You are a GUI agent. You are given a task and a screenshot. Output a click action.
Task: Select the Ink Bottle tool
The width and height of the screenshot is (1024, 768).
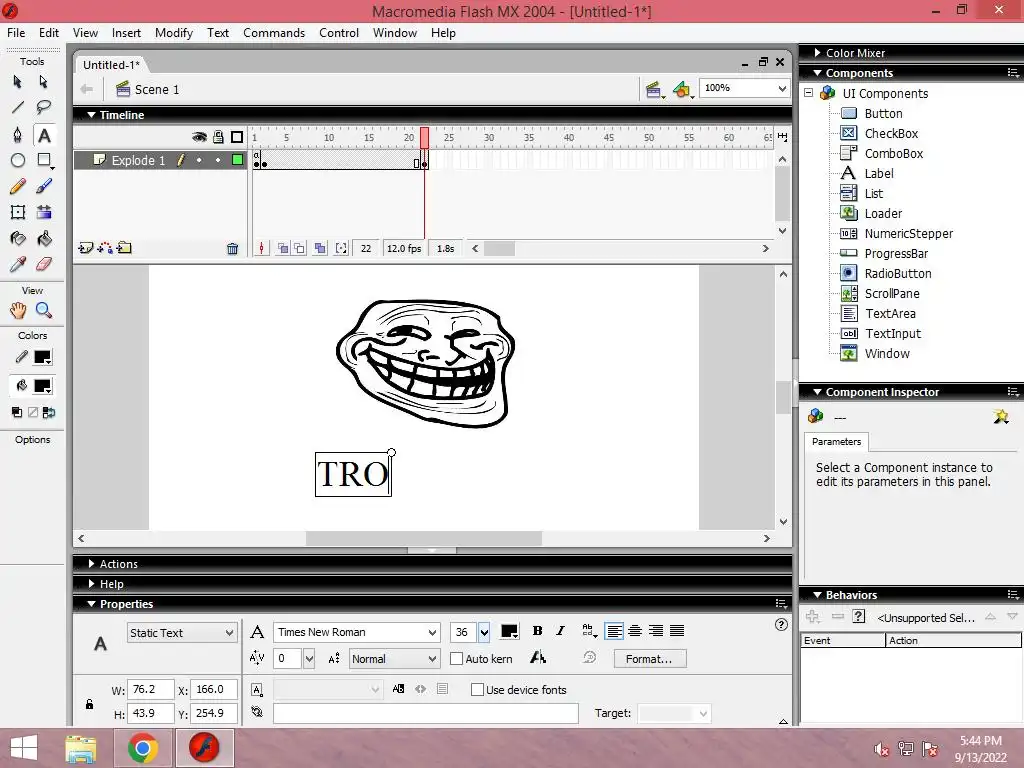pyautogui.click(x=18, y=238)
